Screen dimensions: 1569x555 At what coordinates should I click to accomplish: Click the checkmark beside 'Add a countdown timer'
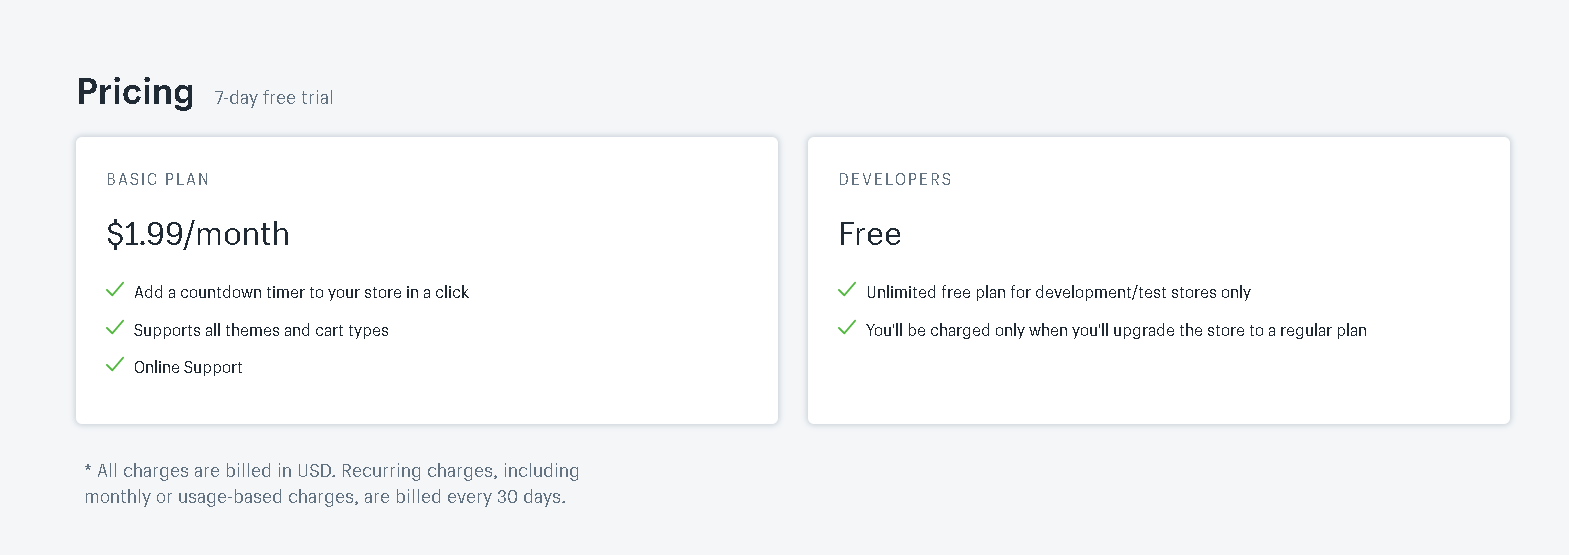[115, 290]
